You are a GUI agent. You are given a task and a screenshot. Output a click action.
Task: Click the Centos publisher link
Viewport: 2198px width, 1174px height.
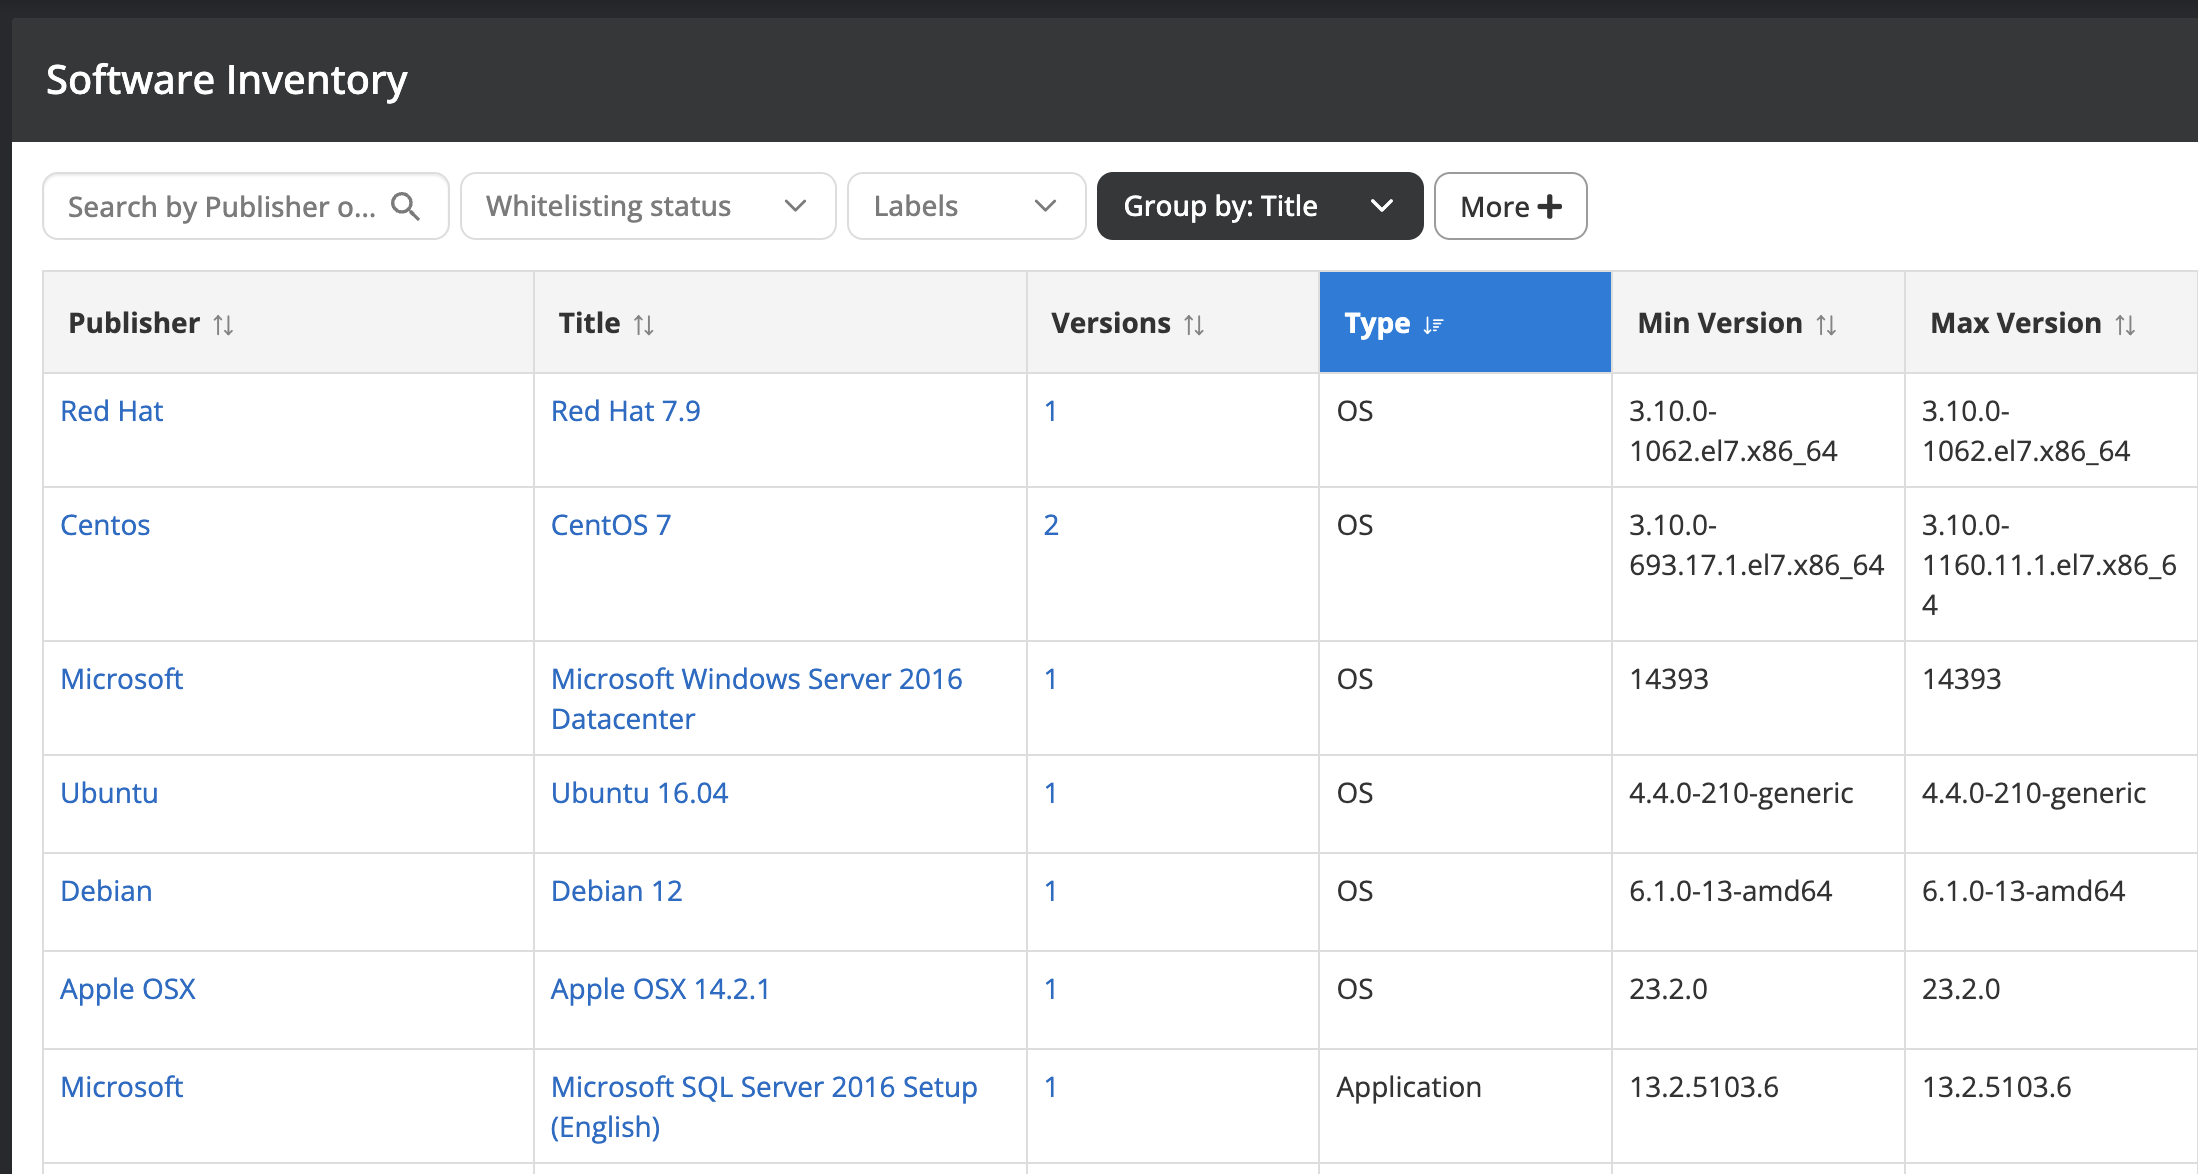coord(105,525)
